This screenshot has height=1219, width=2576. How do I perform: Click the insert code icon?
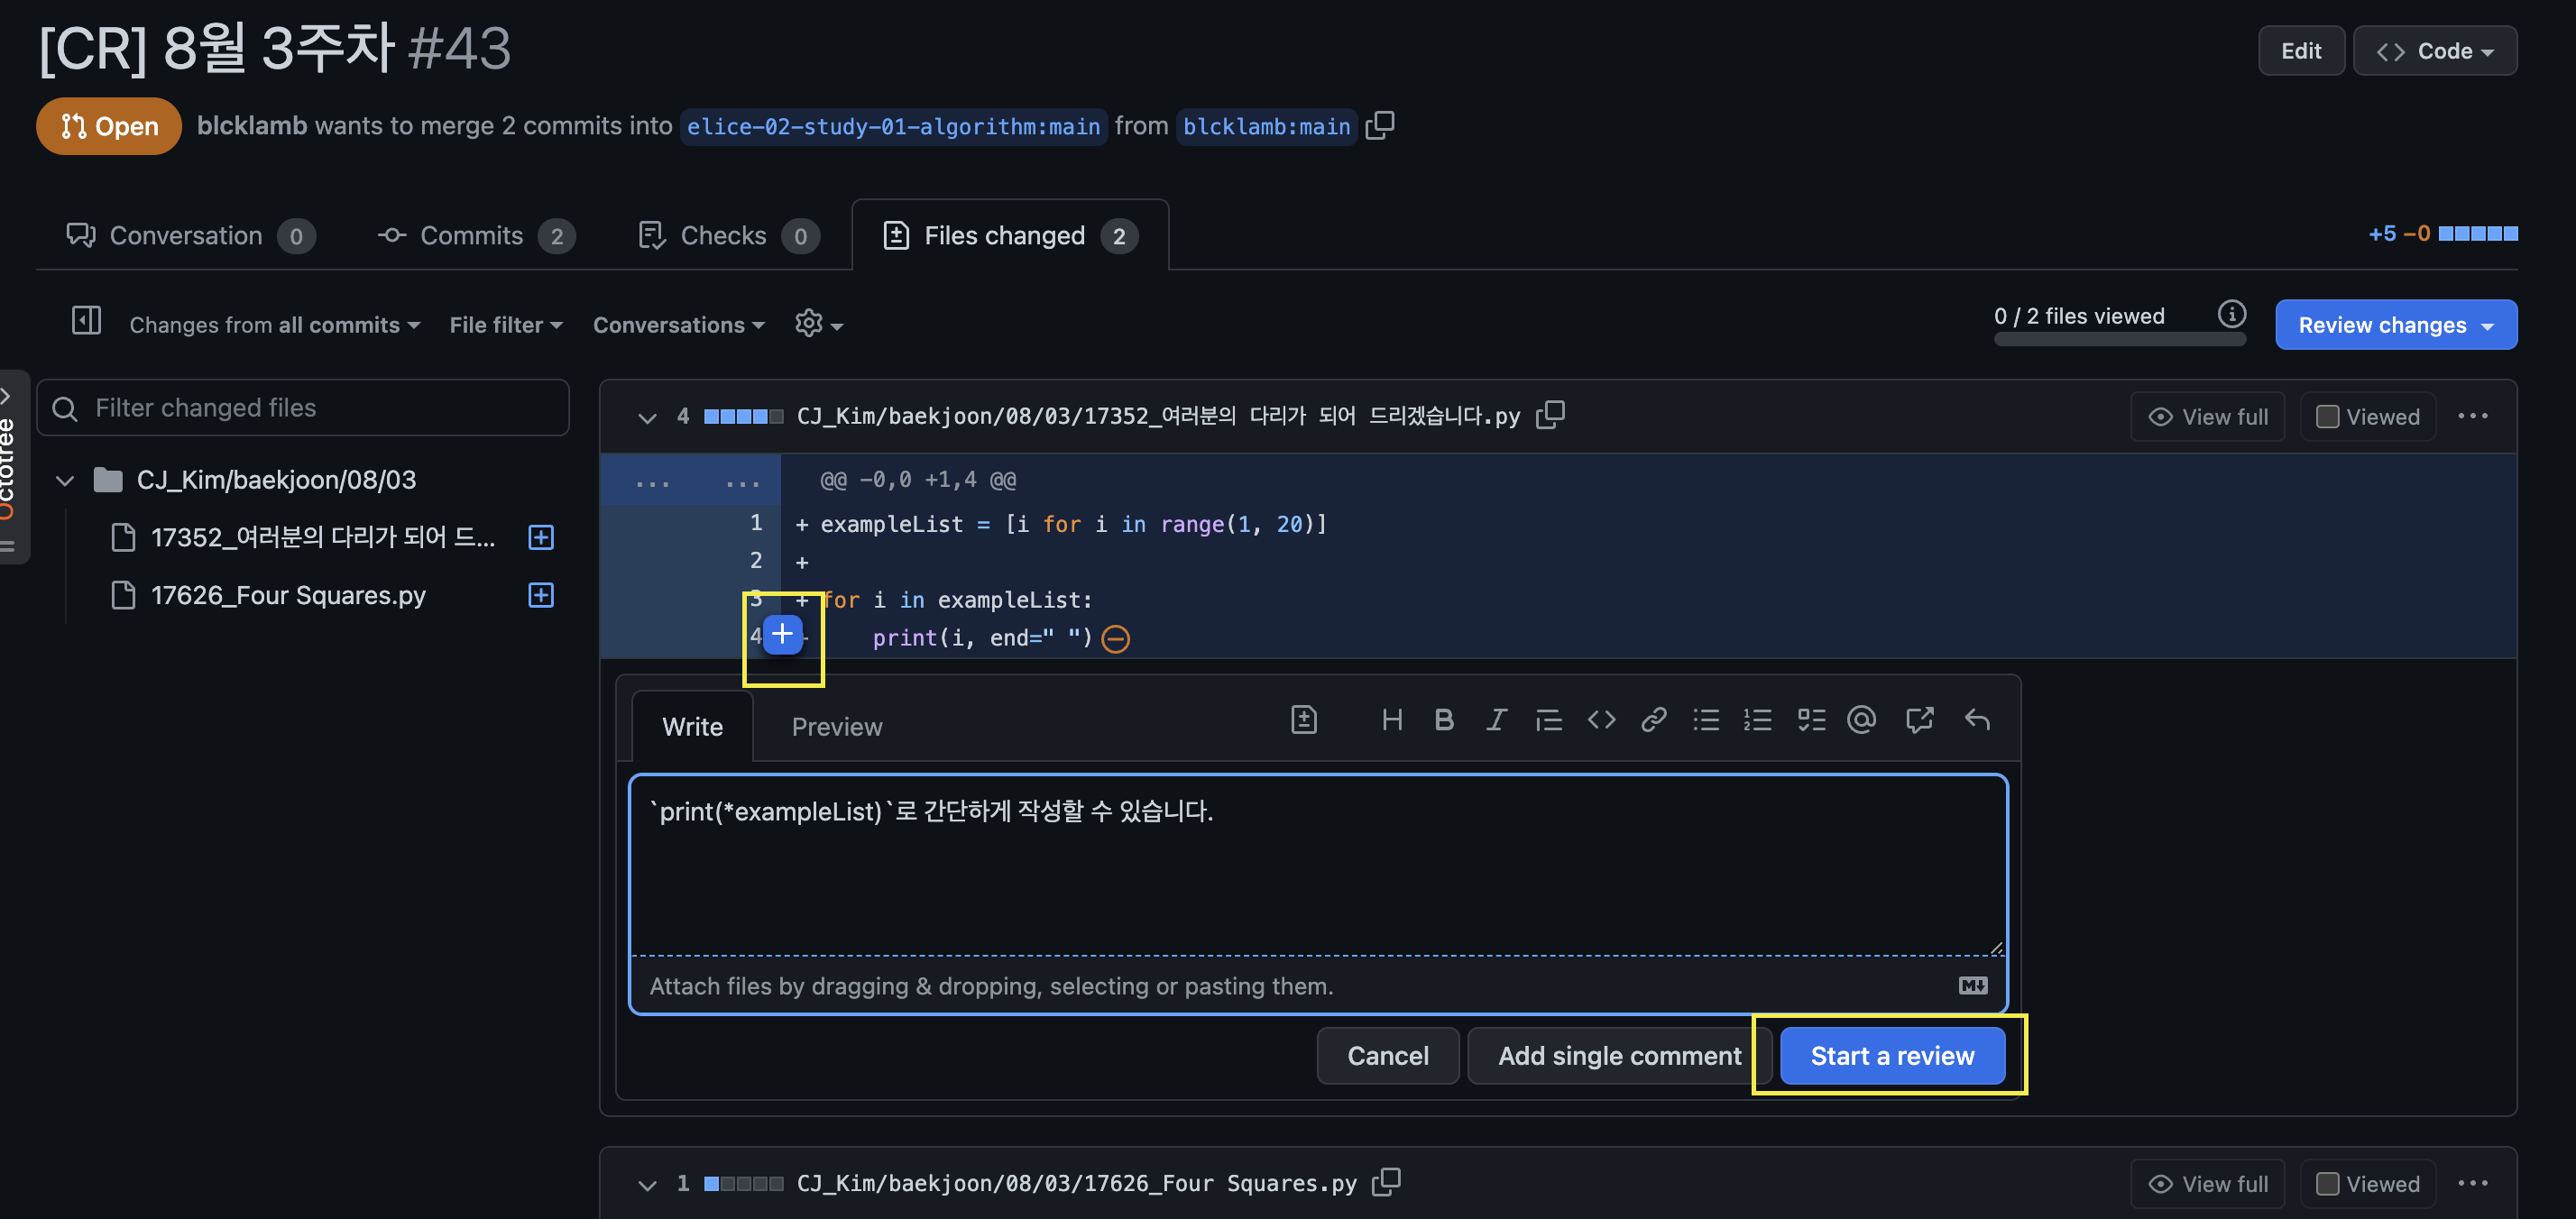(1601, 720)
